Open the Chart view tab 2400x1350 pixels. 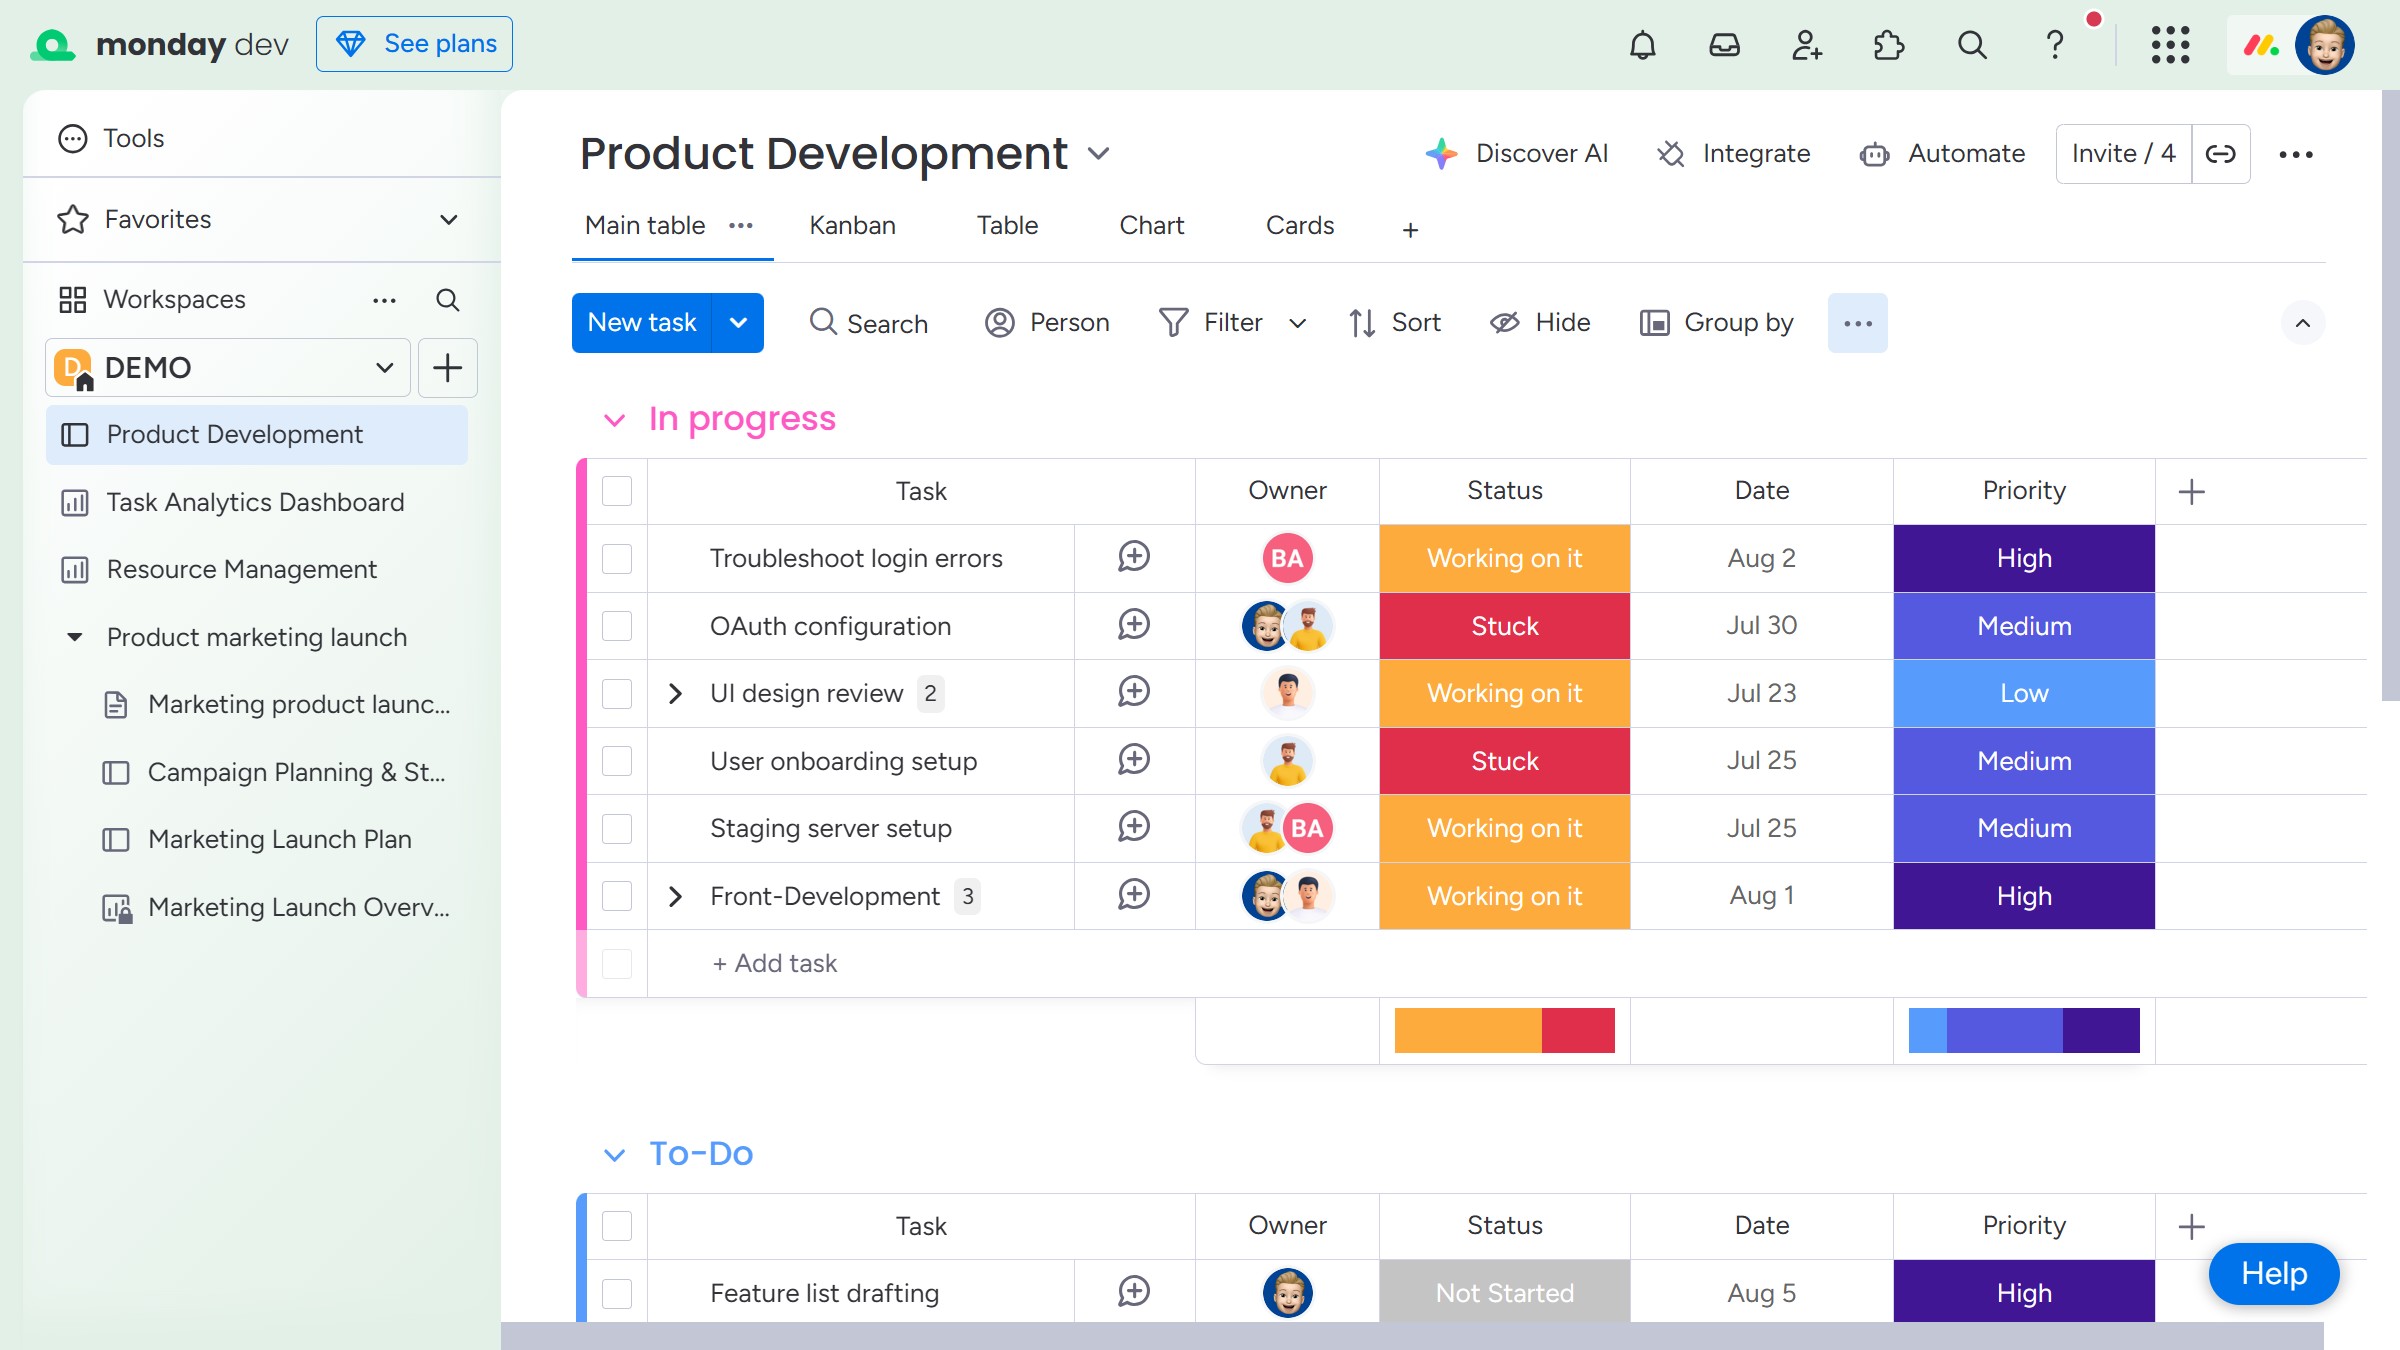point(1151,226)
